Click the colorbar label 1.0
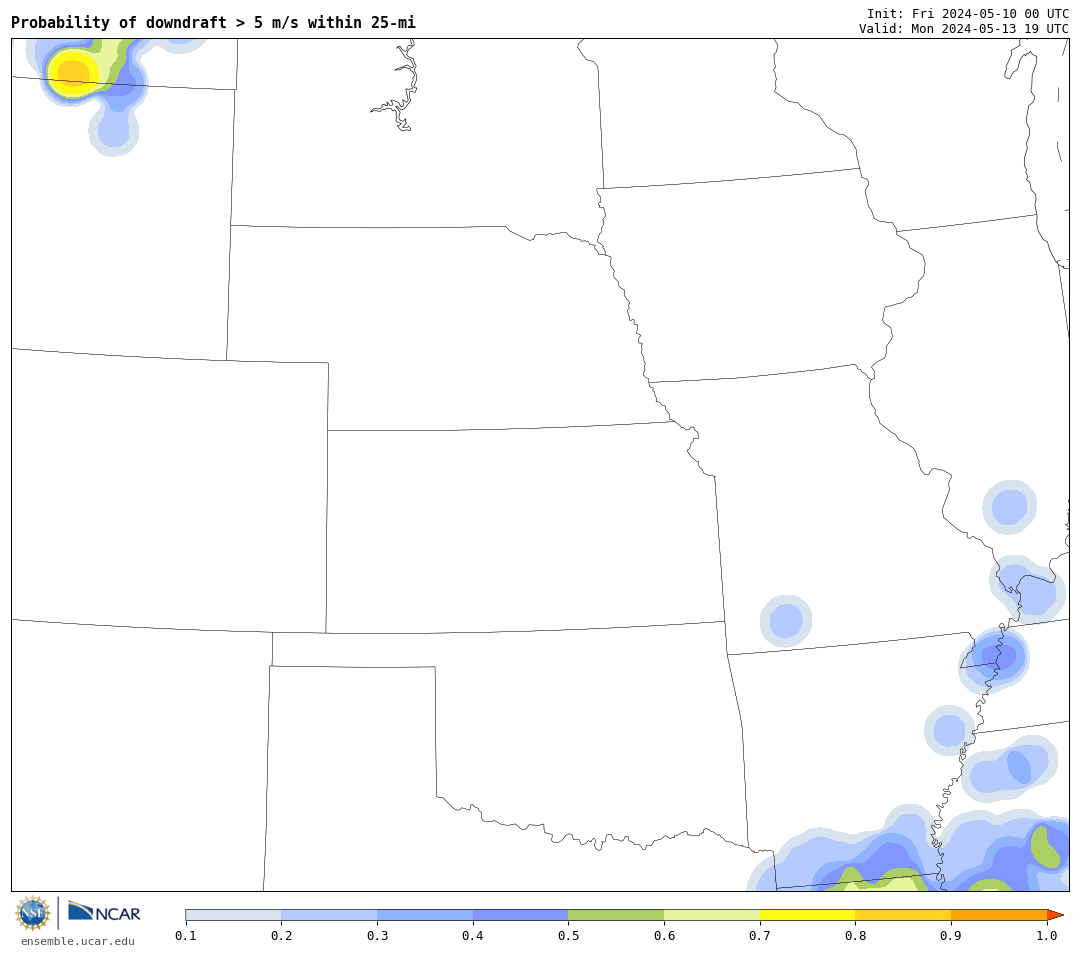This screenshot has height=954, width=1080. point(1047,935)
